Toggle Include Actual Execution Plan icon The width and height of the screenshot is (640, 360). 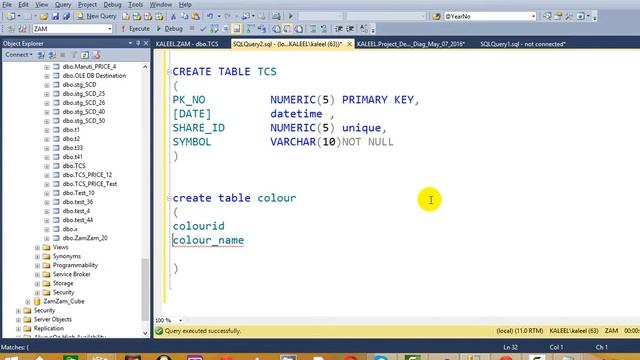tap(251, 29)
